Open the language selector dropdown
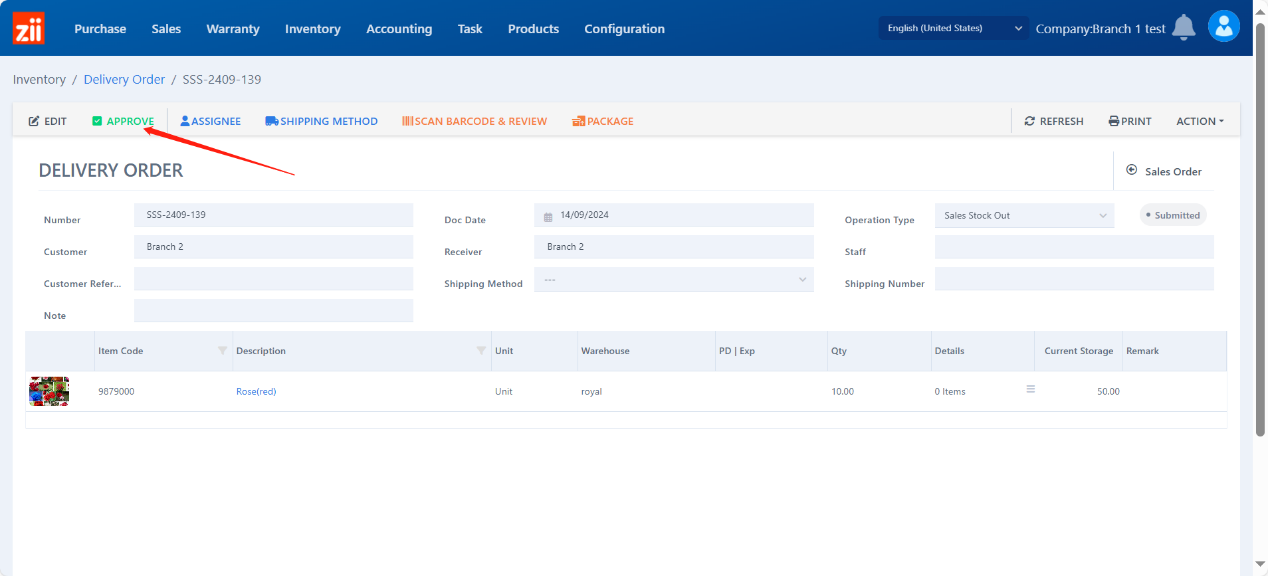 tap(954, 28)
